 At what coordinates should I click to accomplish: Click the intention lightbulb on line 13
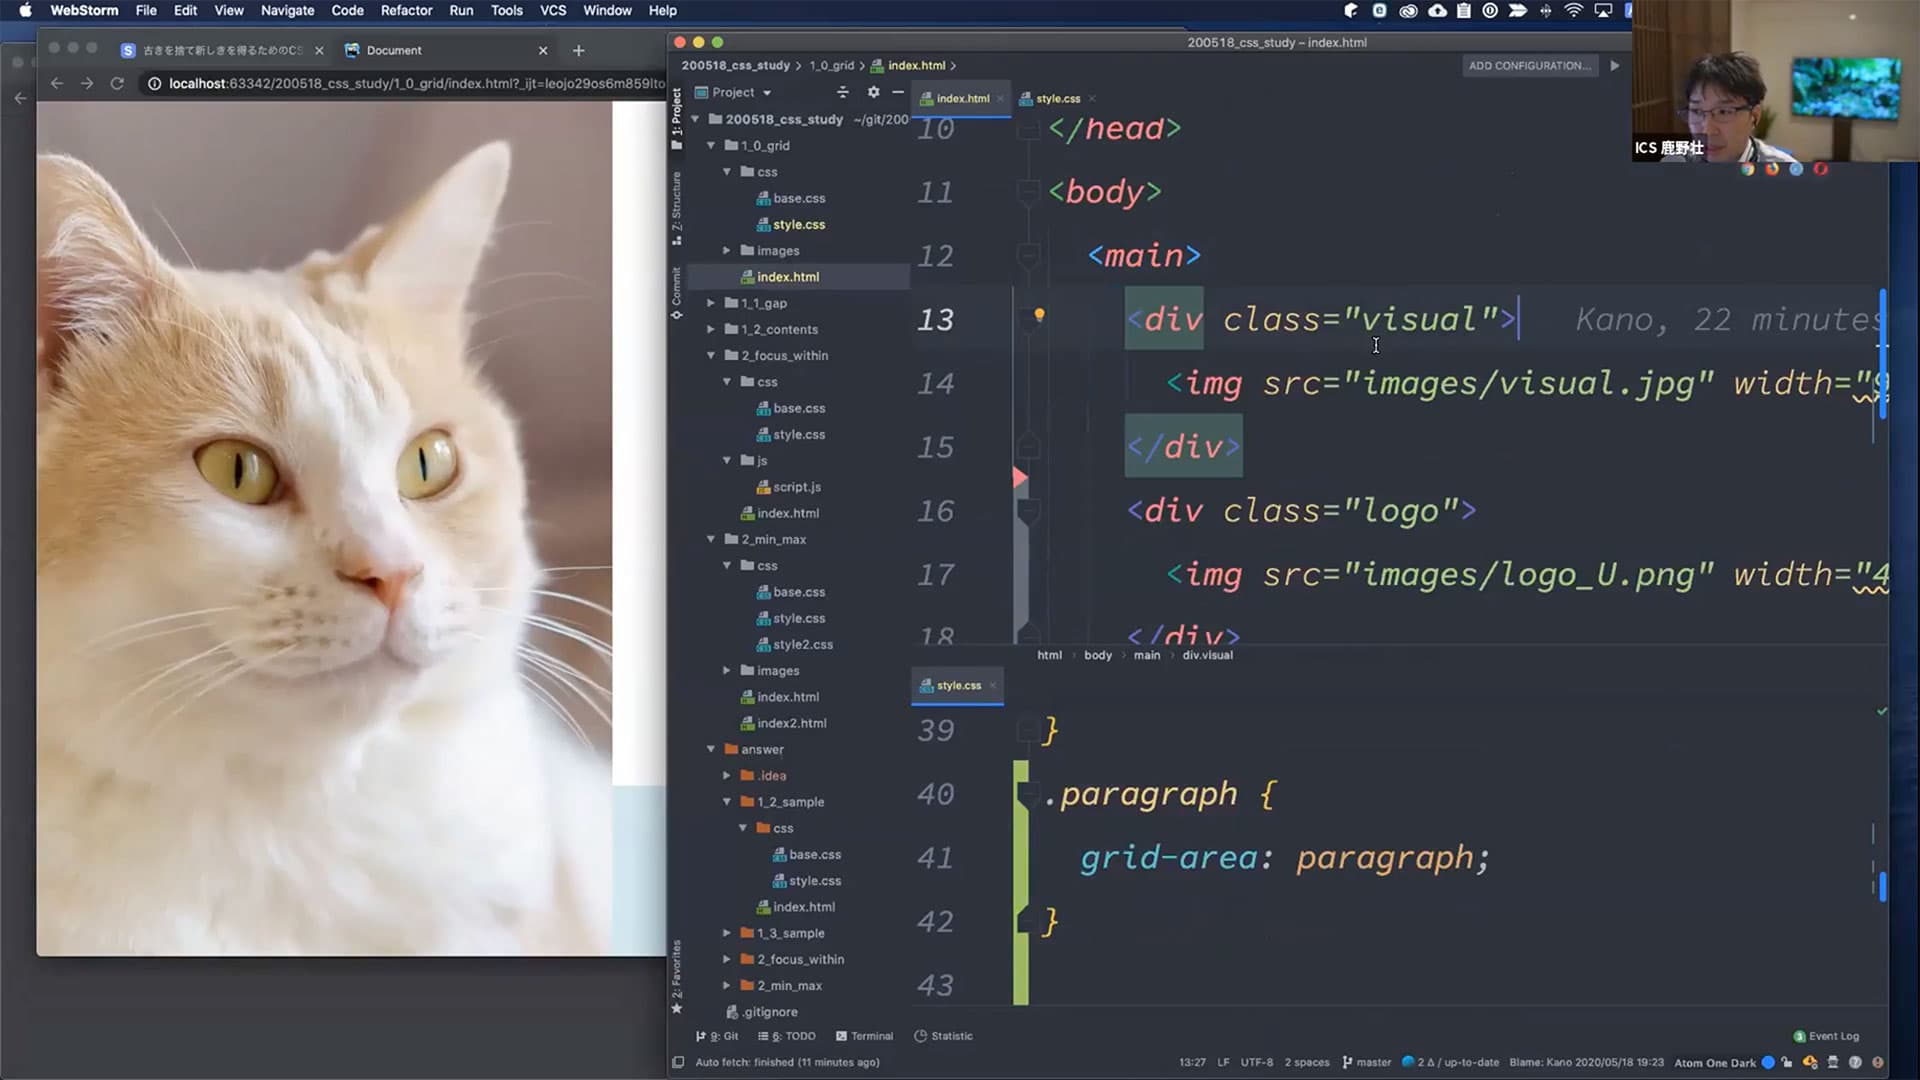click(1039, 316)
